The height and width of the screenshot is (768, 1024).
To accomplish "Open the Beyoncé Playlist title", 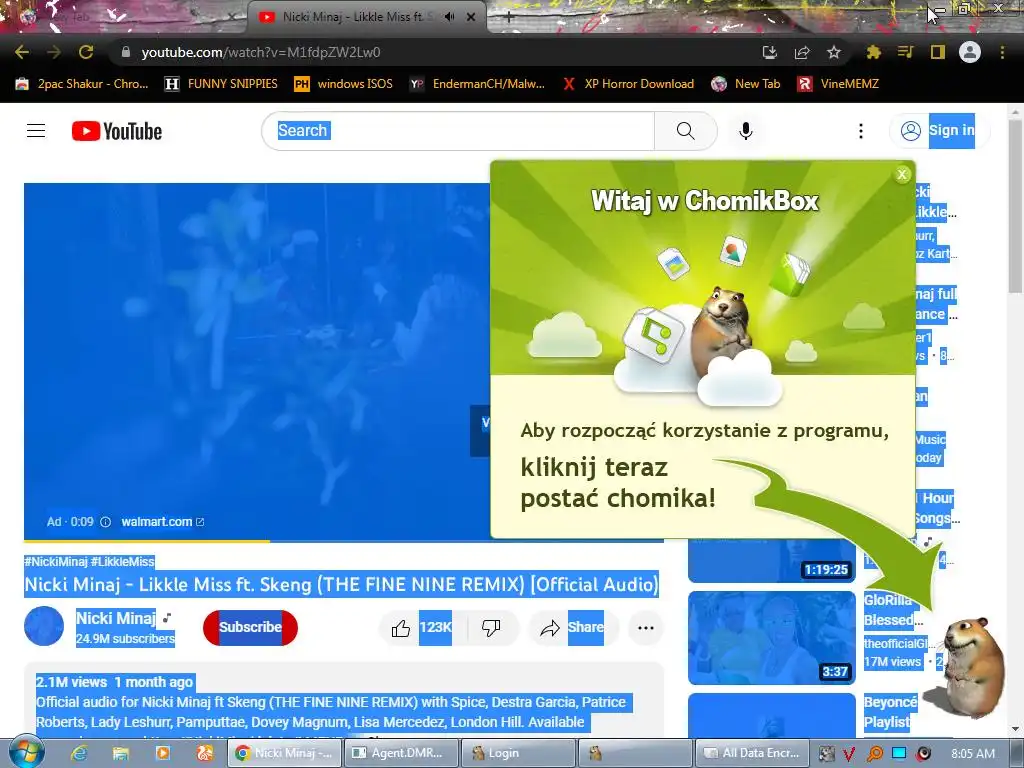I will [891, 712].
